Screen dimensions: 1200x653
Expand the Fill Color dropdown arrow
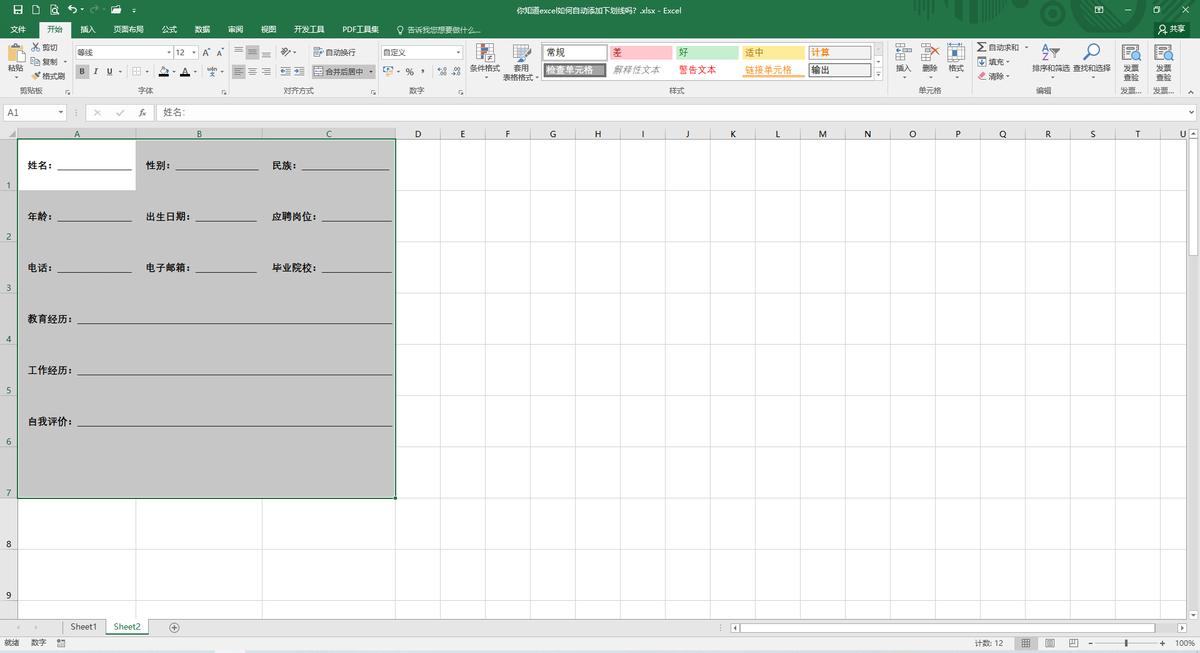coord(174,71)
